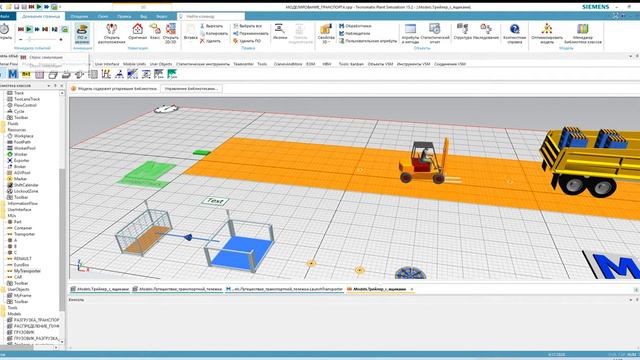Image resolution: width=640 pixels, height=360 pixels.
Task: Click the minus end of the speed slider
Action: (x=21, y=40)
